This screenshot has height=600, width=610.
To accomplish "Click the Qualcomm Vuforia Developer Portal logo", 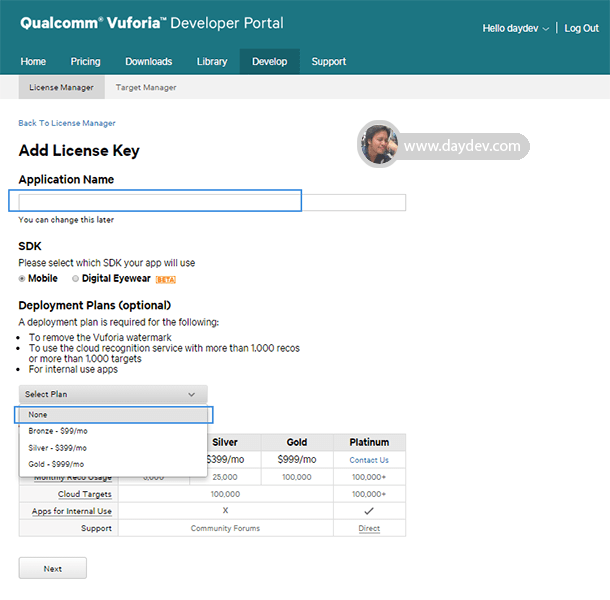I will [152, 23].
